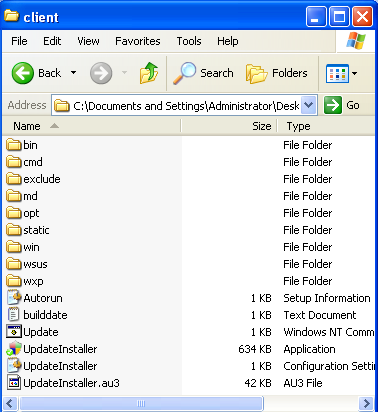Viewport: 378px width, 412px height.
Task: Sort by the Size column header
Action: pos(229,126)
